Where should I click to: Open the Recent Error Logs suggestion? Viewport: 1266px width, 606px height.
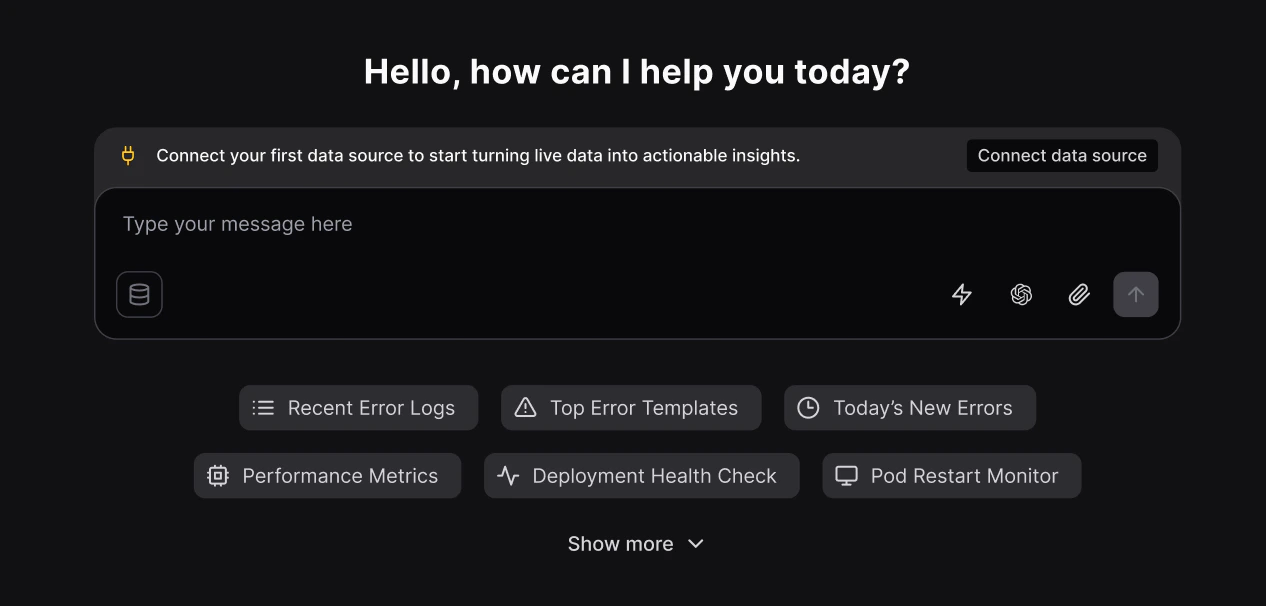(358, 407)
